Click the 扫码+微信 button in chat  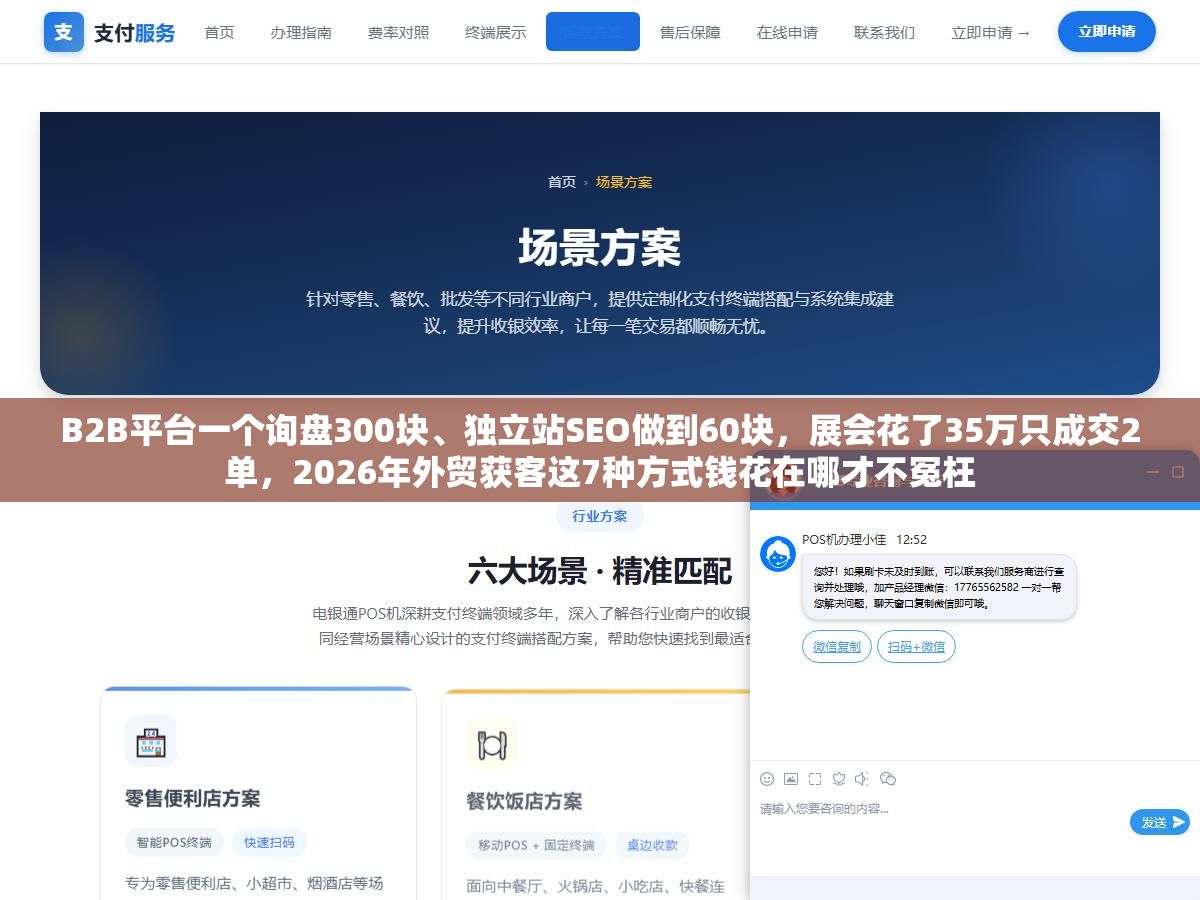coord(916,647)
